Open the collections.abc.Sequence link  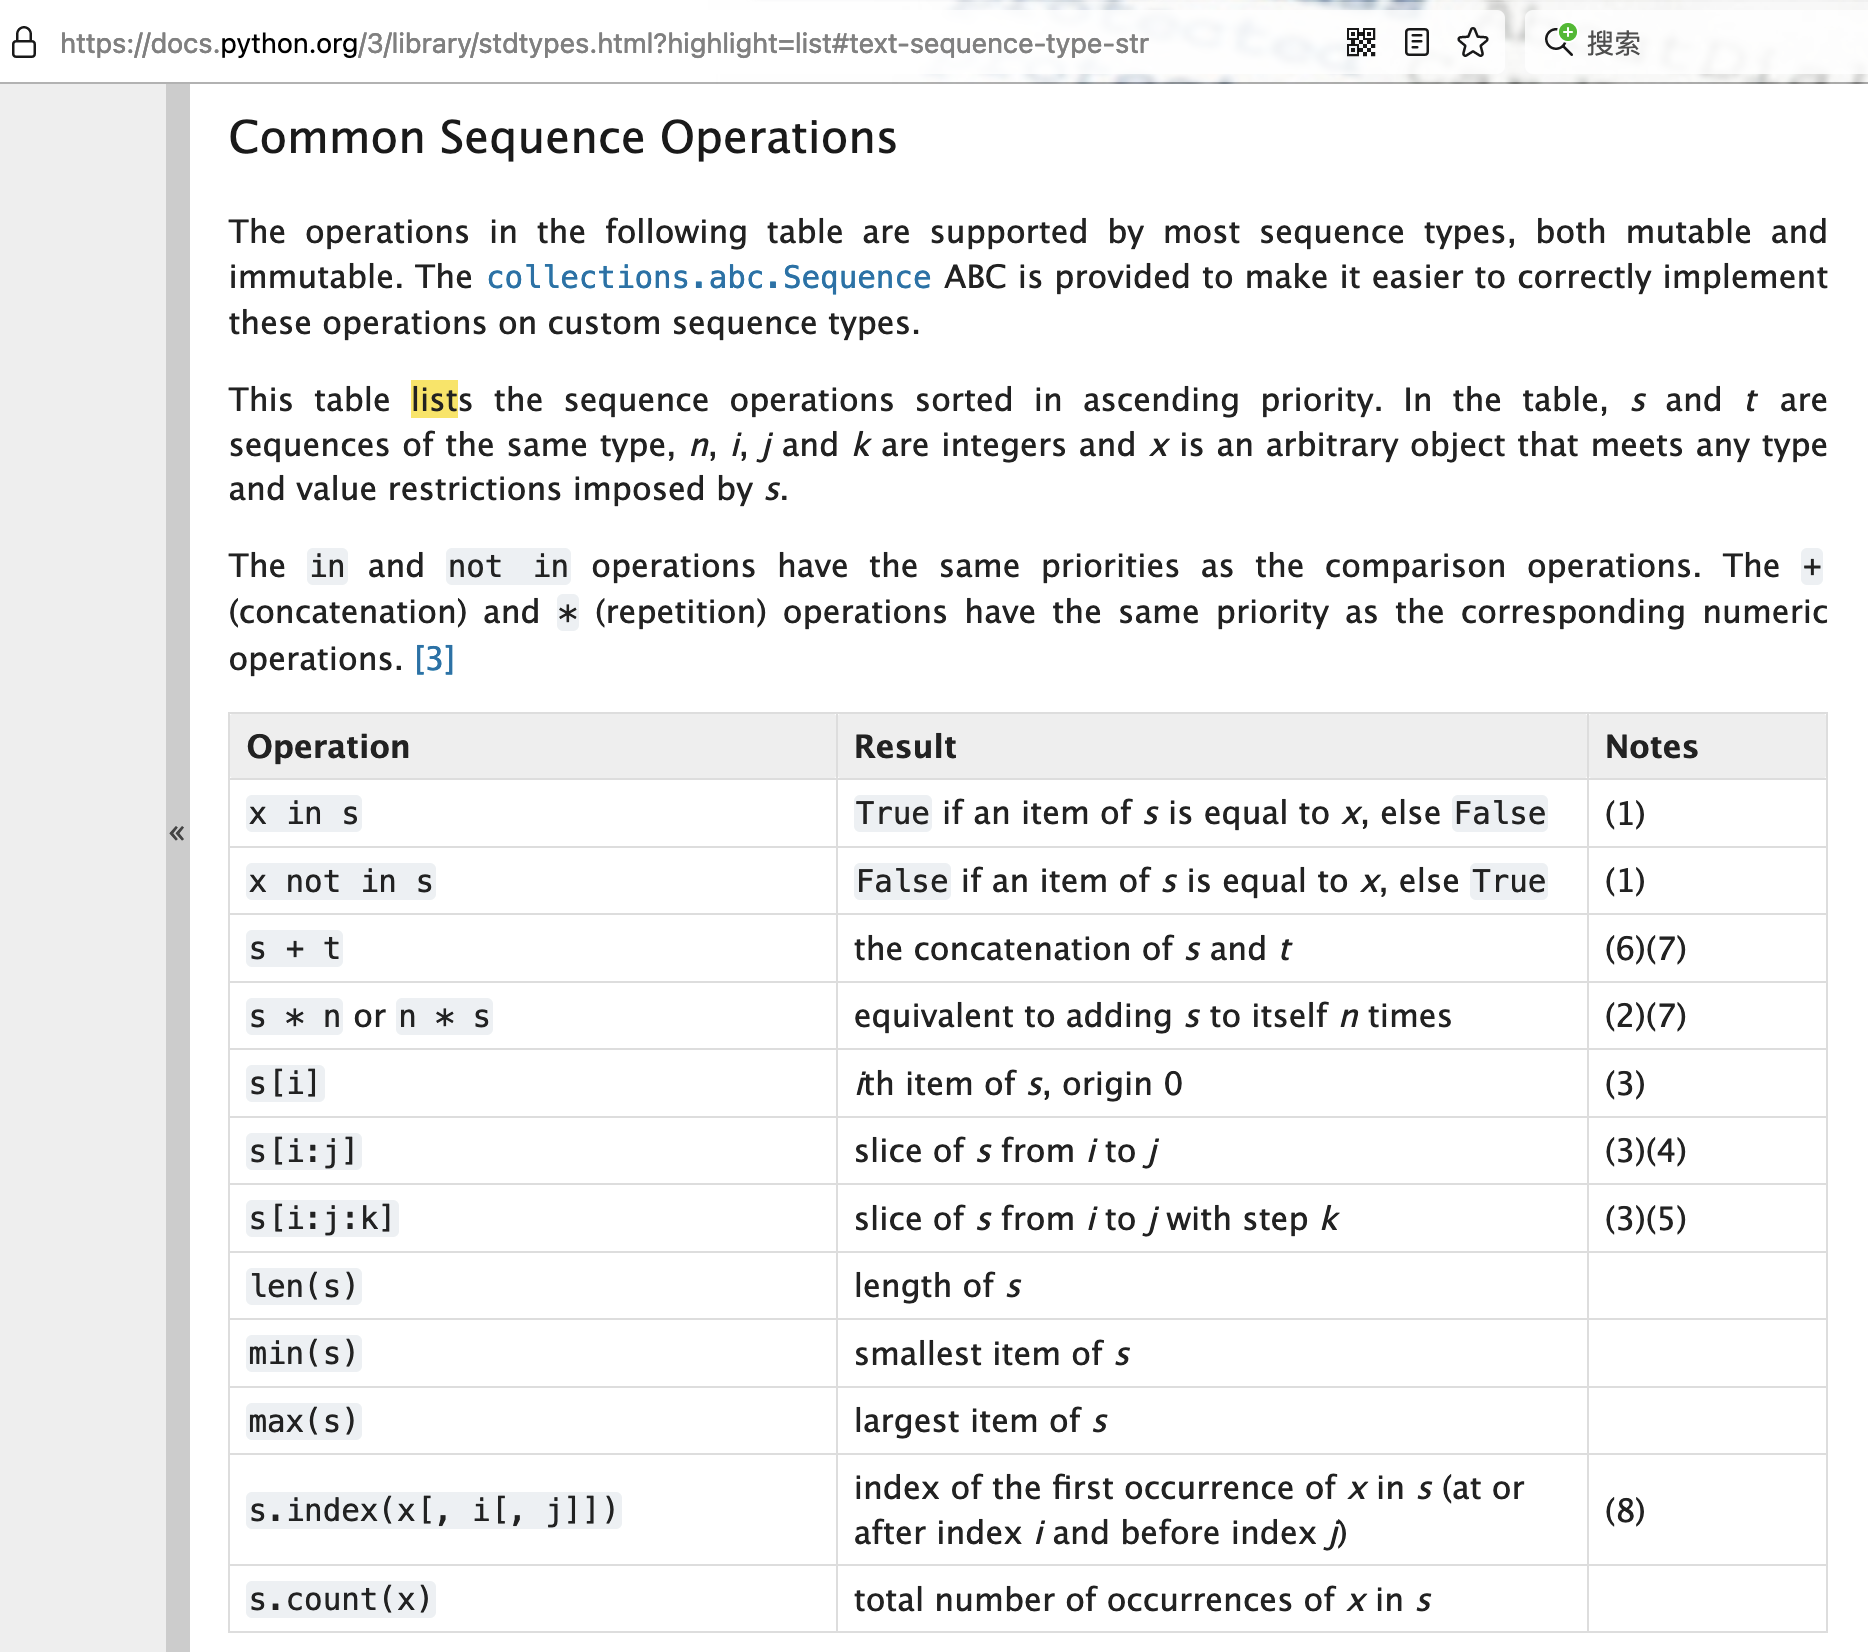pyautogui.click(x=709, y=277)
